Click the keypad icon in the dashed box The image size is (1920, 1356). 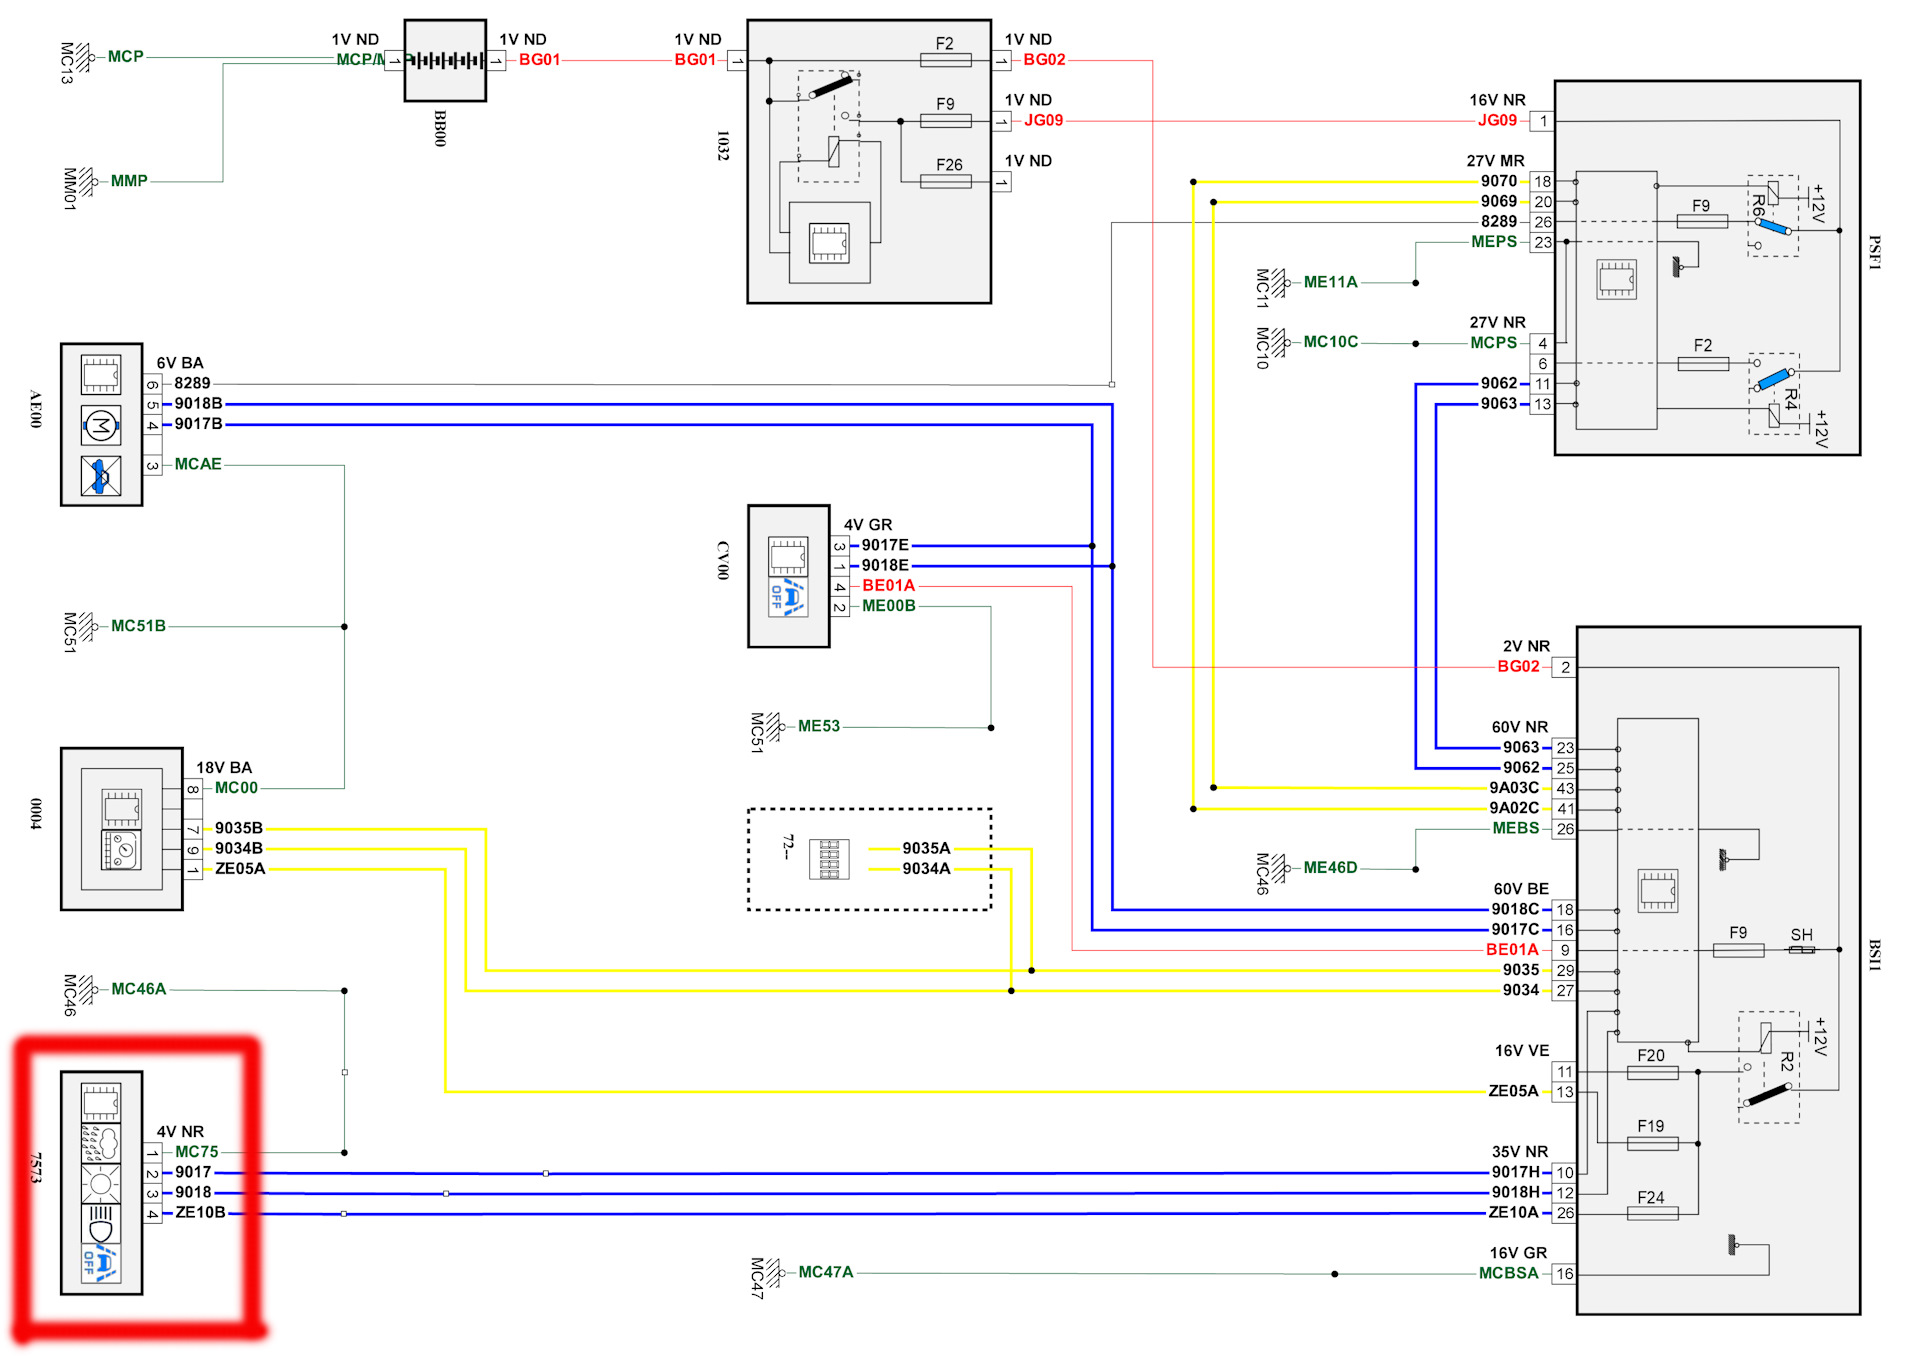click(829, 859)
